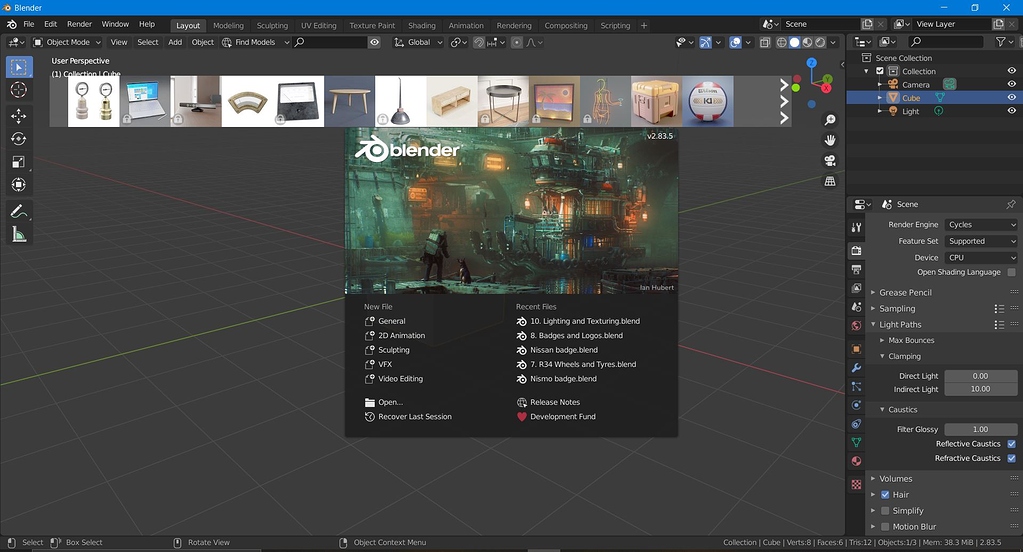Adjust the Indirect Light value field

[x=980, y=389]
